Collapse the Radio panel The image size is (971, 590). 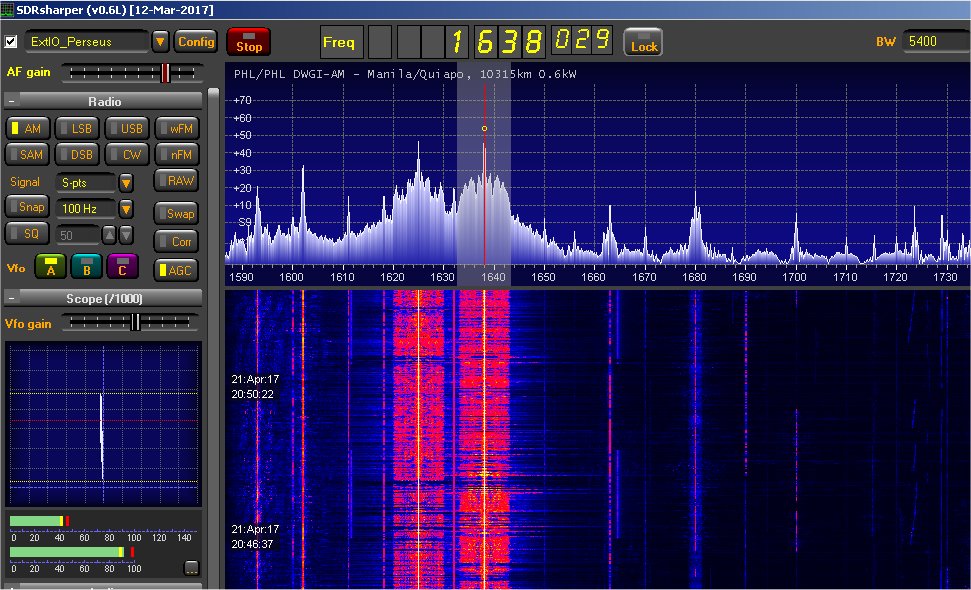tap(11, 102)
